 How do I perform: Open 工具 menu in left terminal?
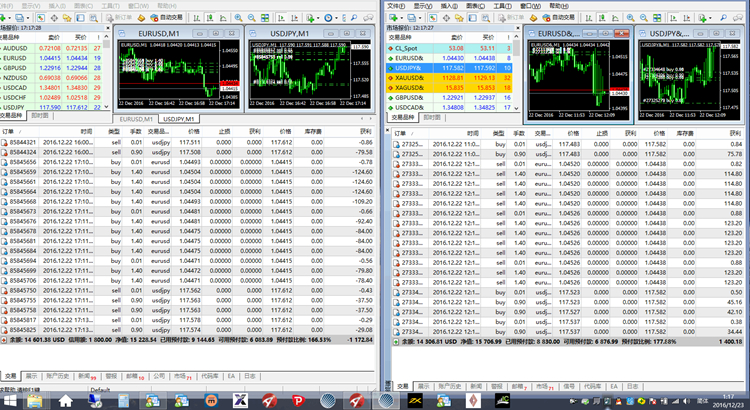[110, 6]
